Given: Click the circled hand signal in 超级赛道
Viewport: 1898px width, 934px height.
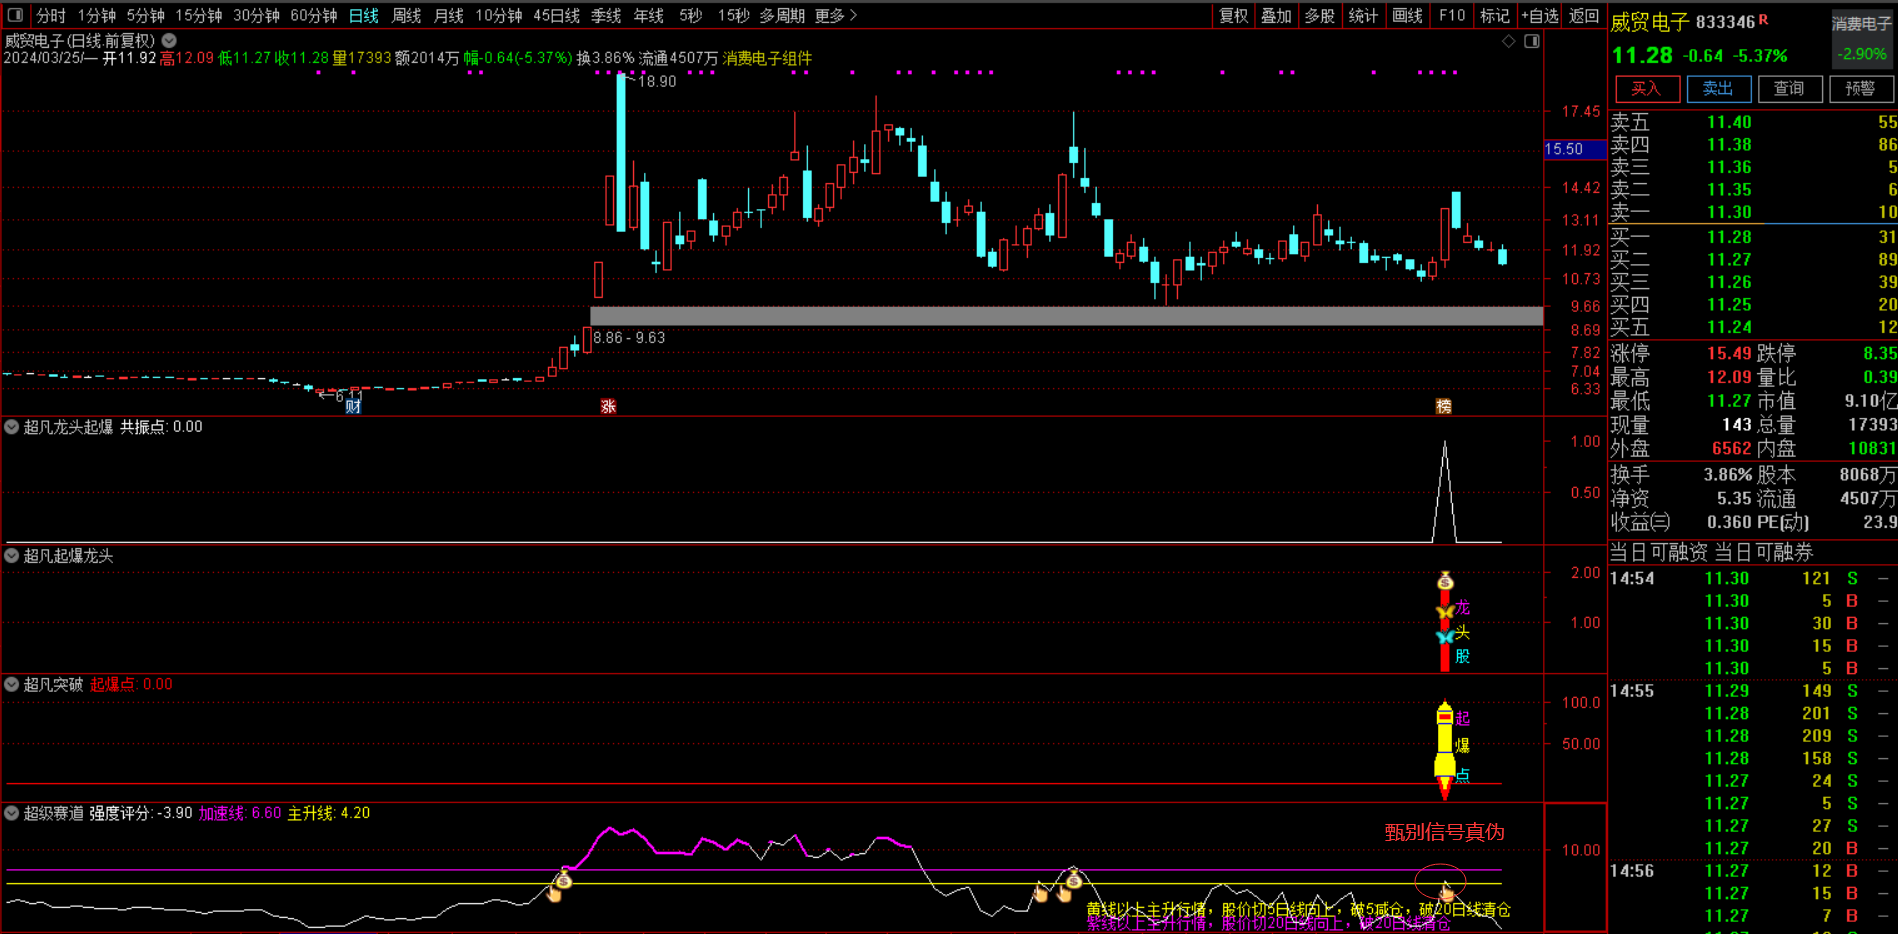Looking at the screenshot, I should click(x=1446, y=892).
